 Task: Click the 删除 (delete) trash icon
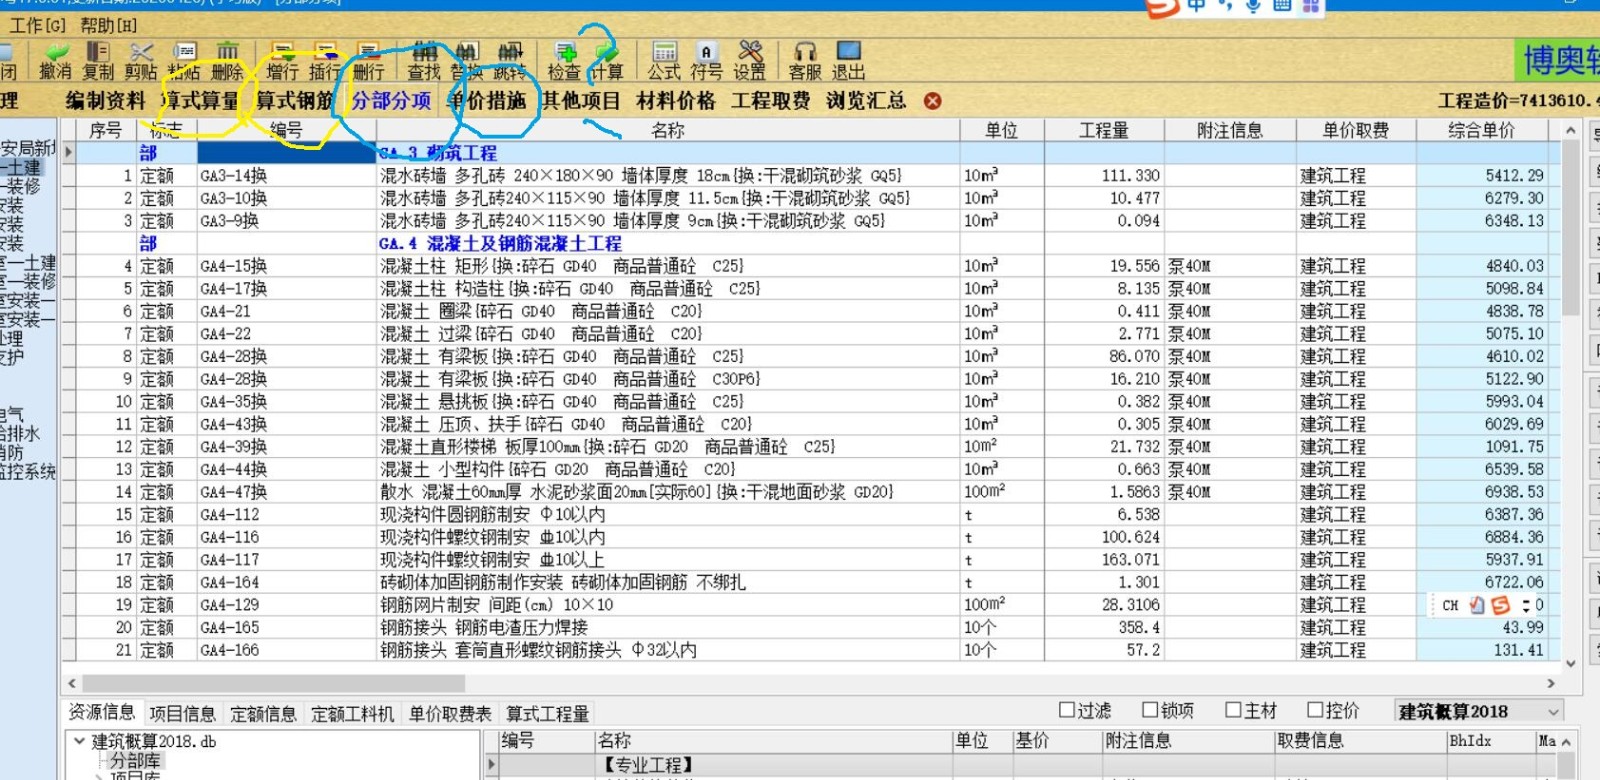[x=227, y=60]
